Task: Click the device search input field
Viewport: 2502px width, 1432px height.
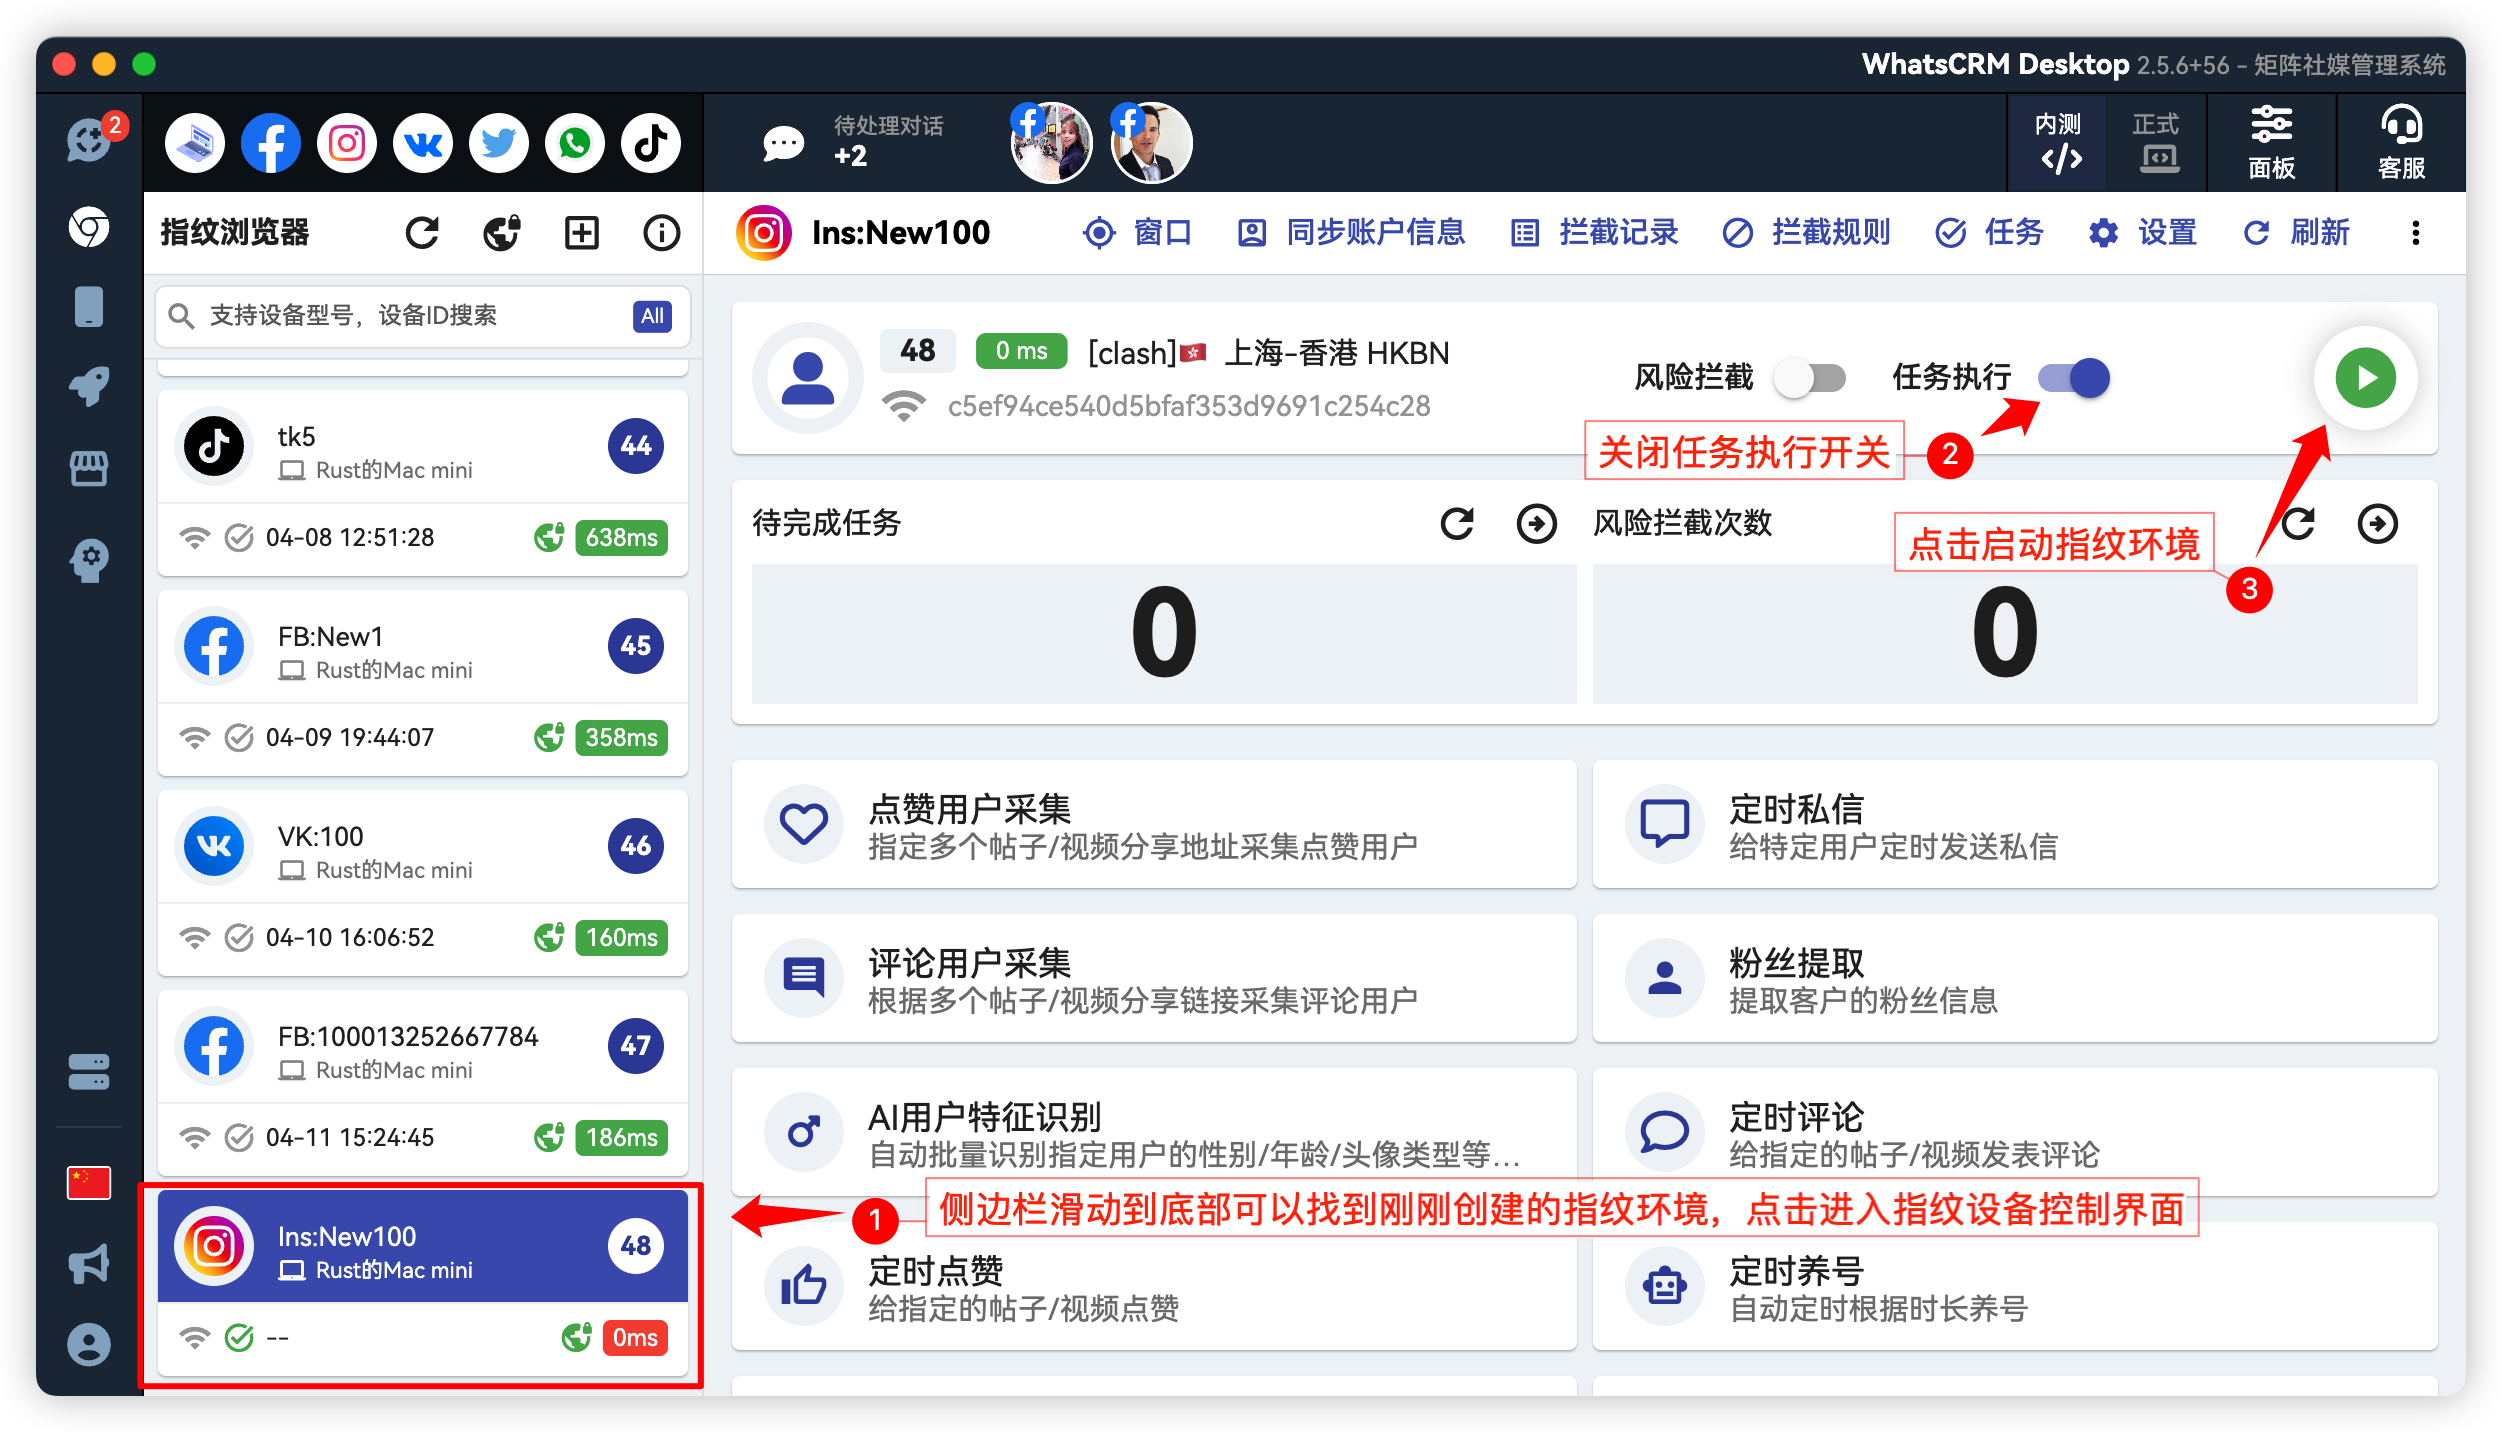Action: 400,316
